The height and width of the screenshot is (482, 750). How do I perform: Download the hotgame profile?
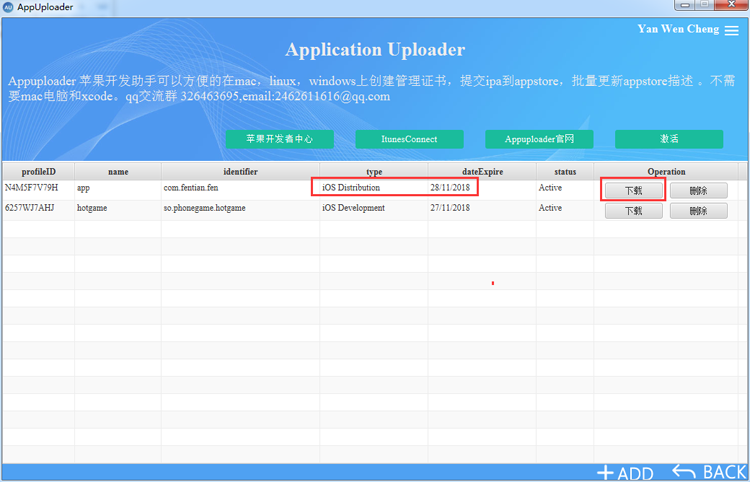click(x=634, y=211)
